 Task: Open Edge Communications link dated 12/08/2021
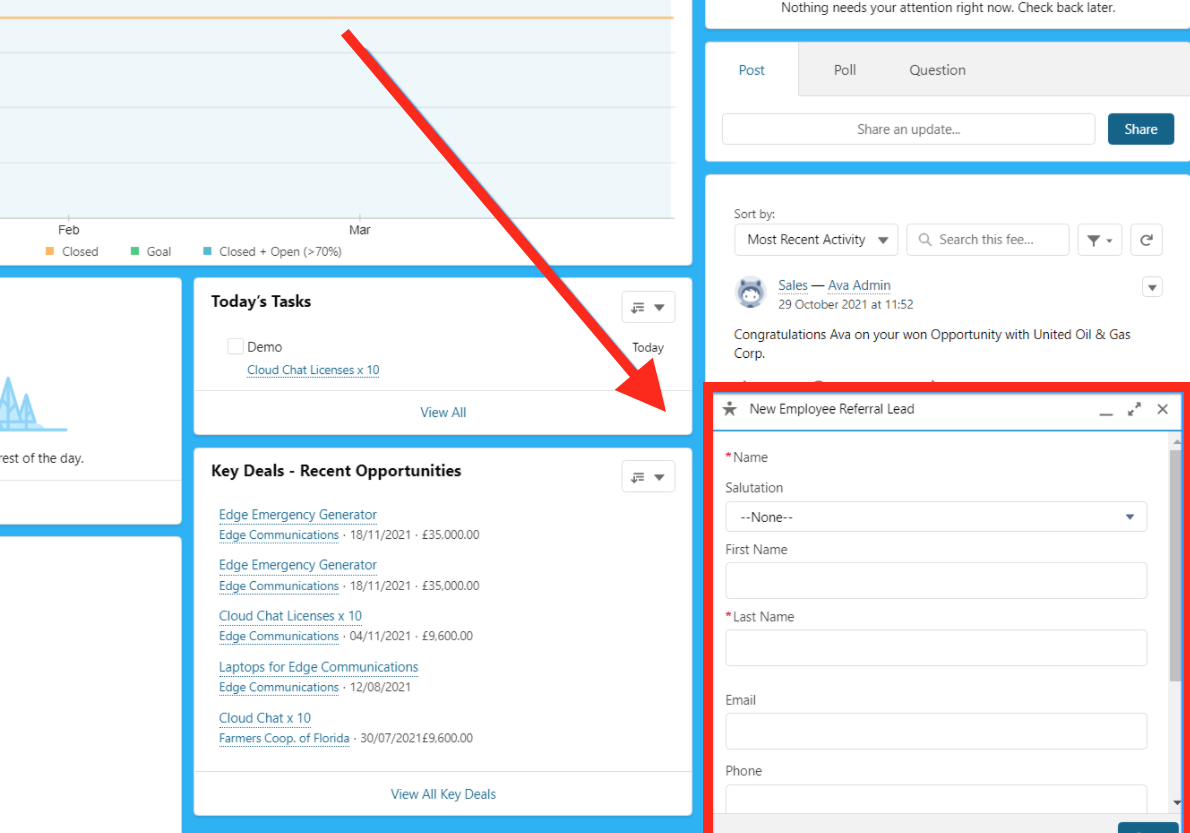coord(279,687)
